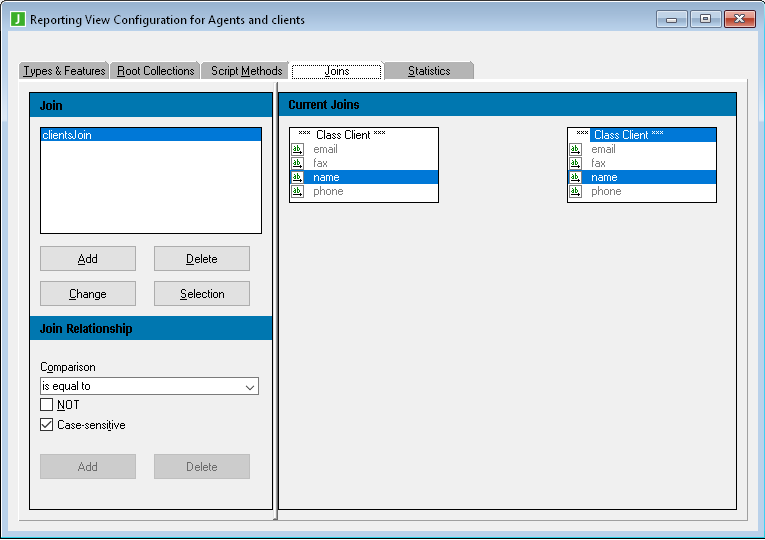765x540 pixels.
Task: Click the Selection button
Action: point(201,294)
